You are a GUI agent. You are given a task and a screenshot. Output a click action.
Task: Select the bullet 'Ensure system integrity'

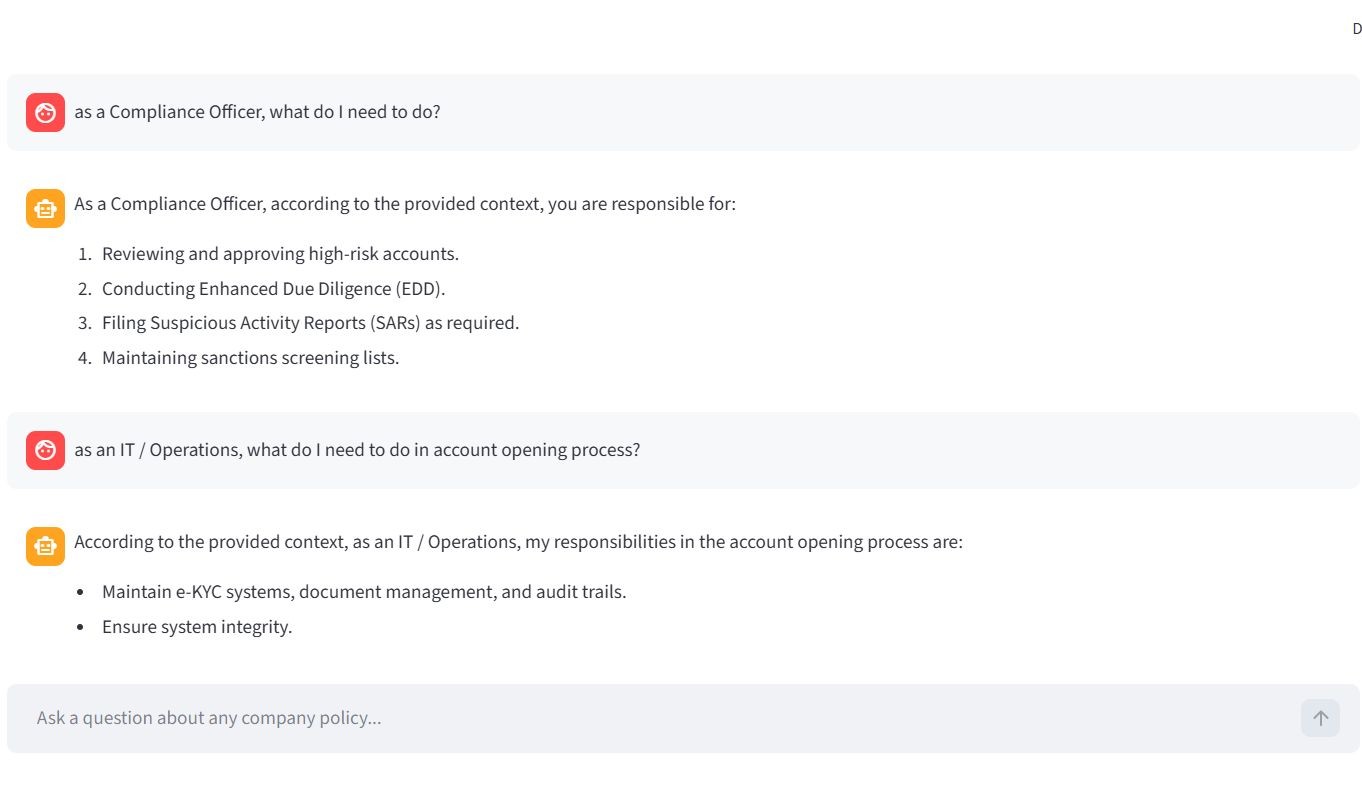point(196,626)
